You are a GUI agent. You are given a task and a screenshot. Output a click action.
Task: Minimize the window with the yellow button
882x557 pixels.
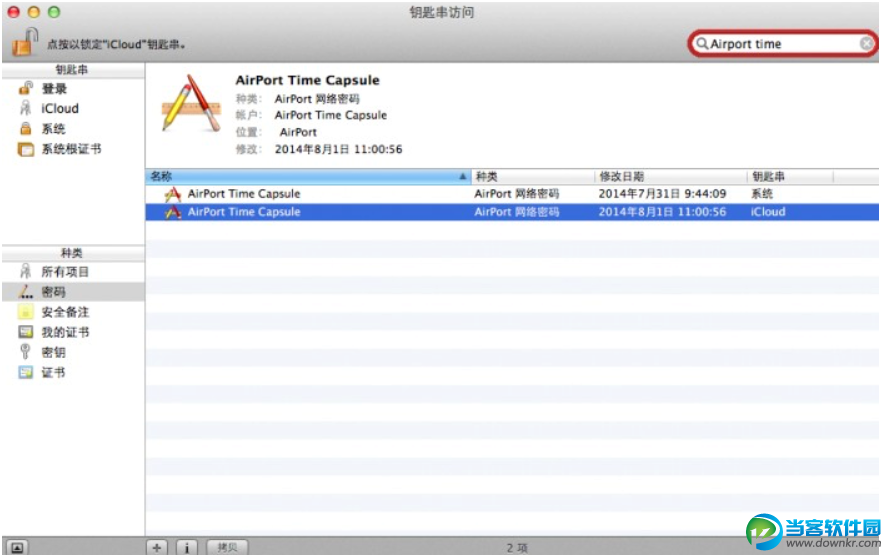34,12
